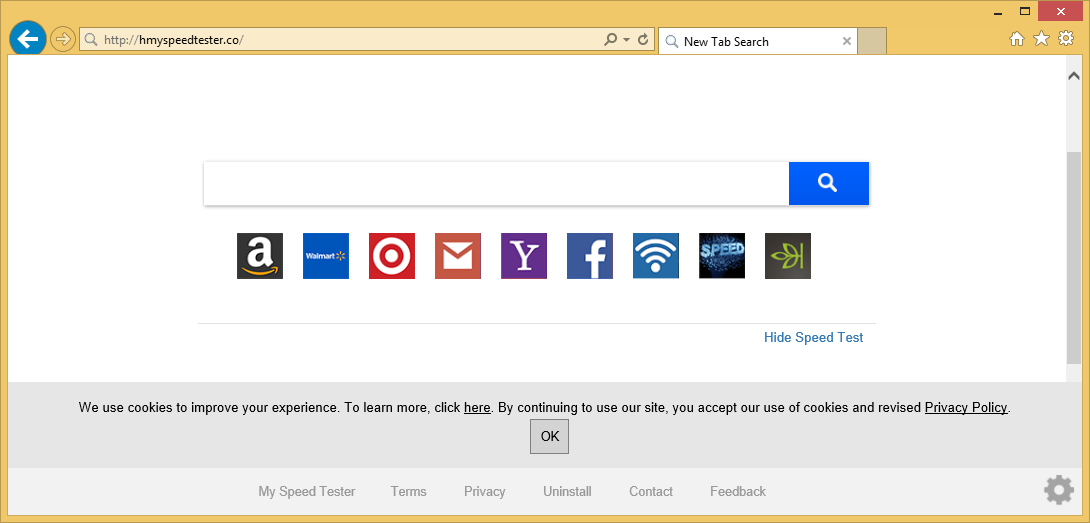Open the Amazon shortcut icon
Viewport: 1090px width, 523px height.
(x=260, y=256)
